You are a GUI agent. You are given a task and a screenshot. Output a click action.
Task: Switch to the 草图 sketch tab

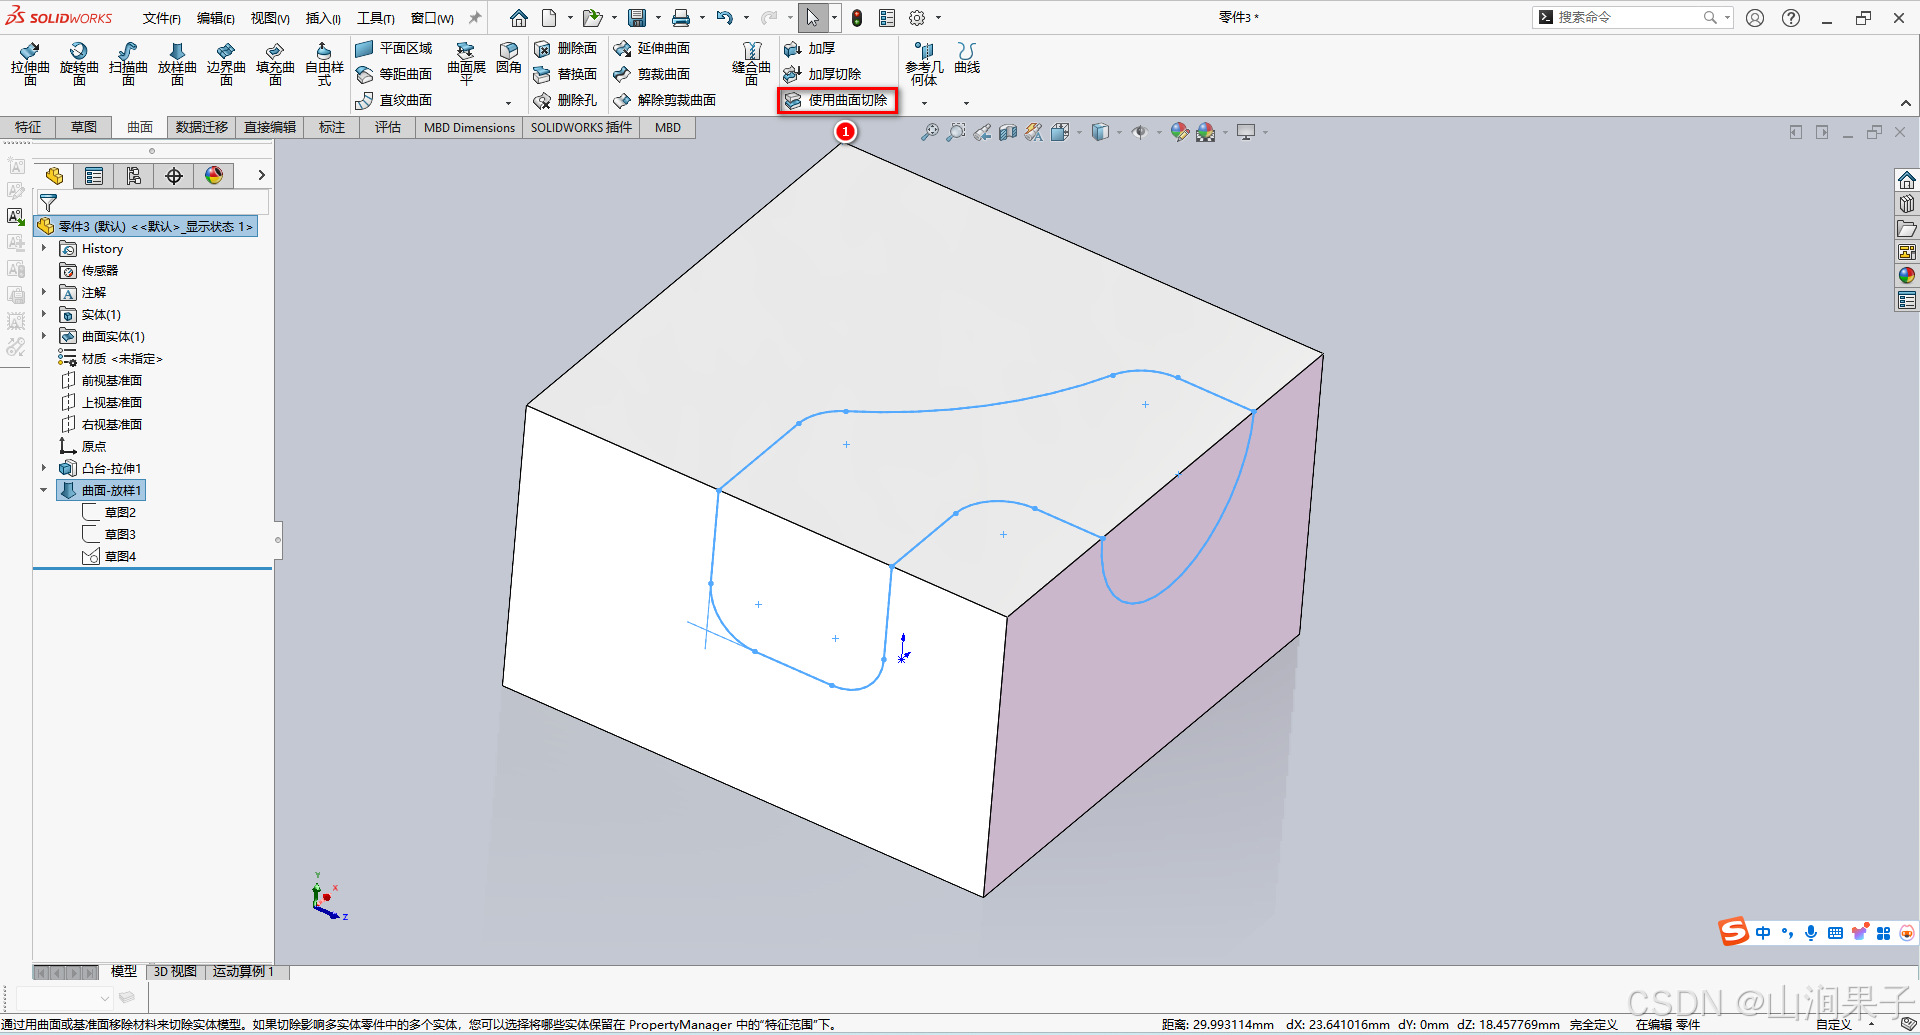coord(84,127)
